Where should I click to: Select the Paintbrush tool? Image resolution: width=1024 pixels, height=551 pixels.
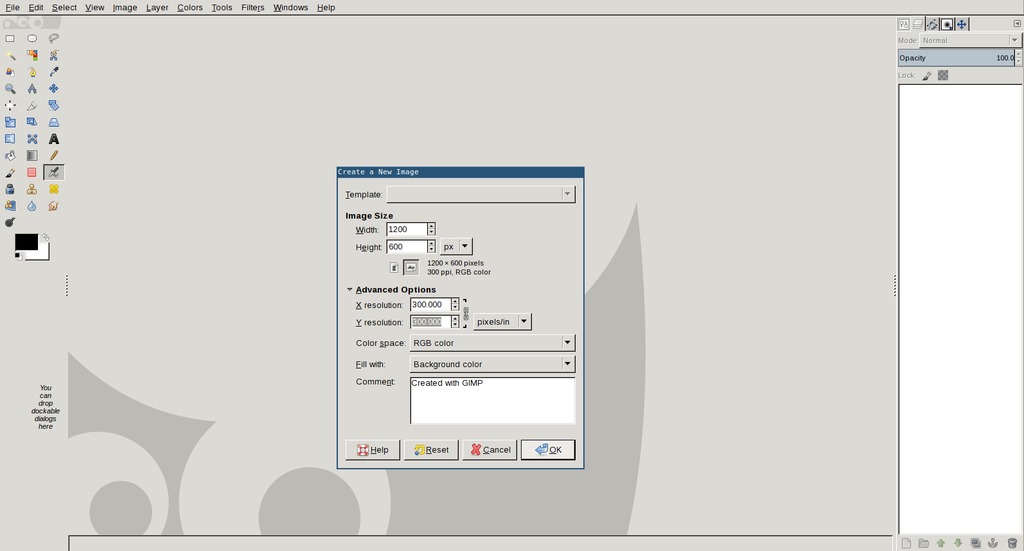pyautogui.click(x=10, y=172)
